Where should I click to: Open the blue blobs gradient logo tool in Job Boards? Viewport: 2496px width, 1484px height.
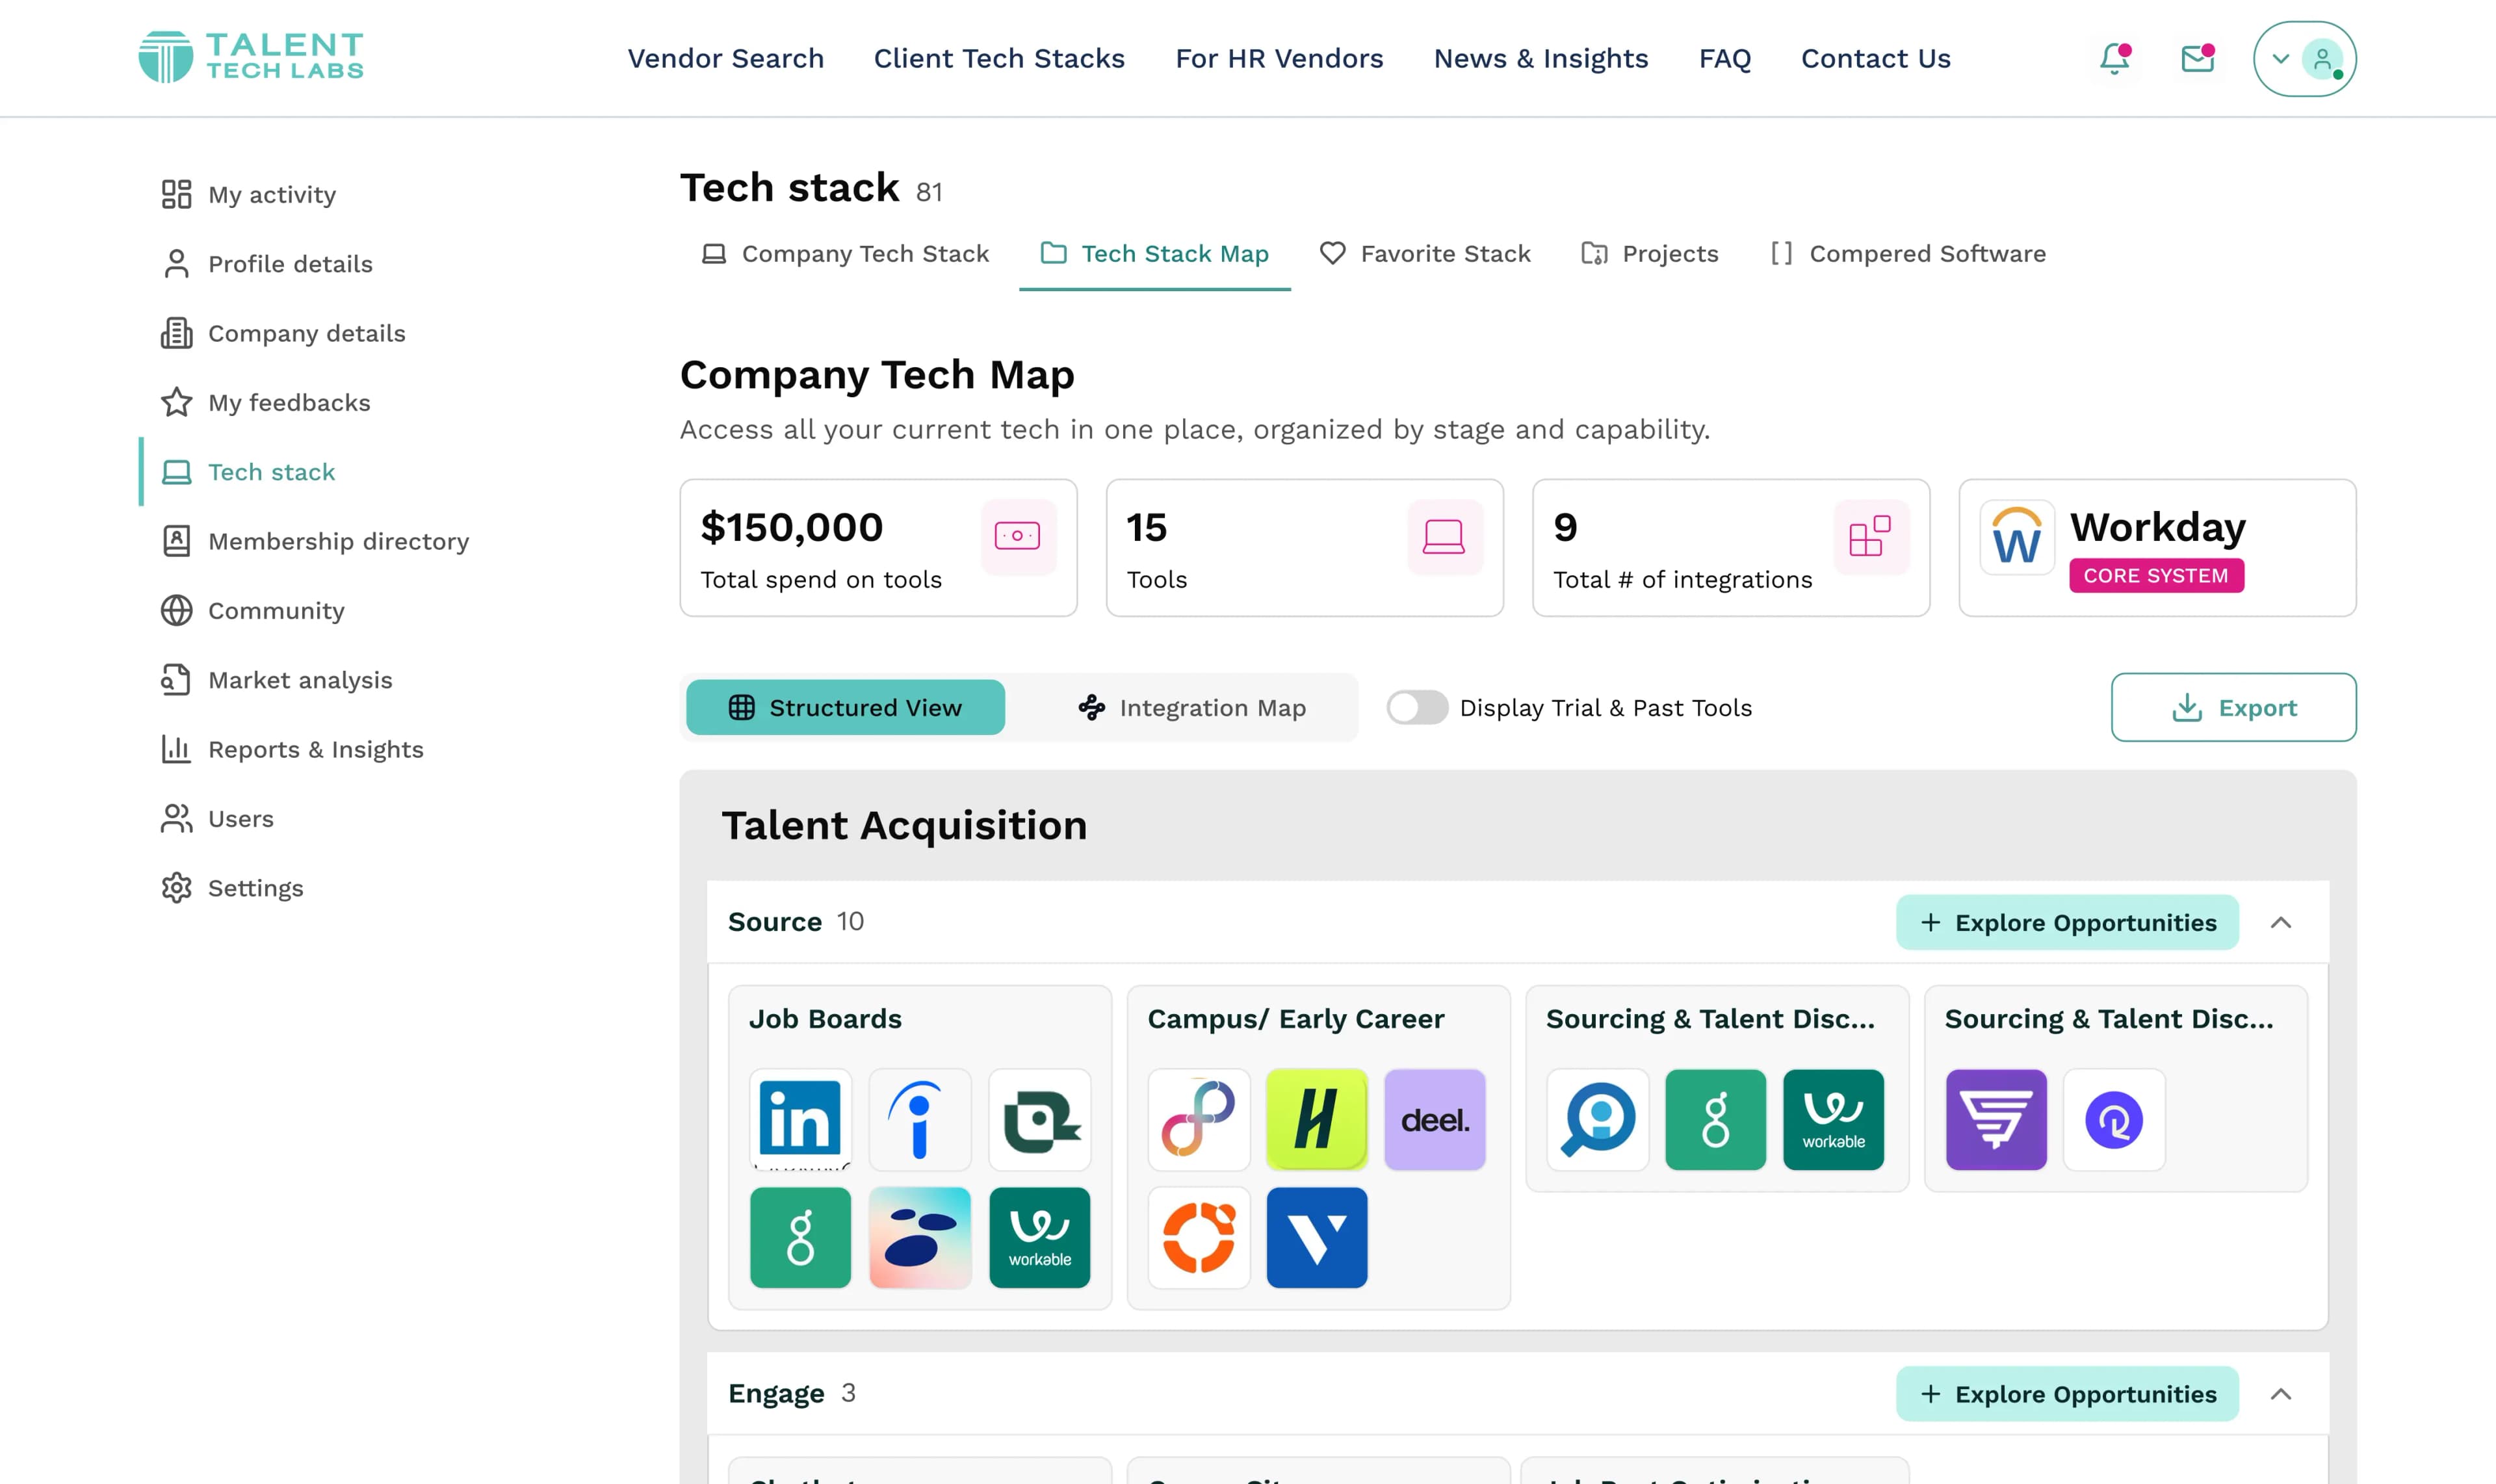pyautogui.click(x=920, y=1238)
